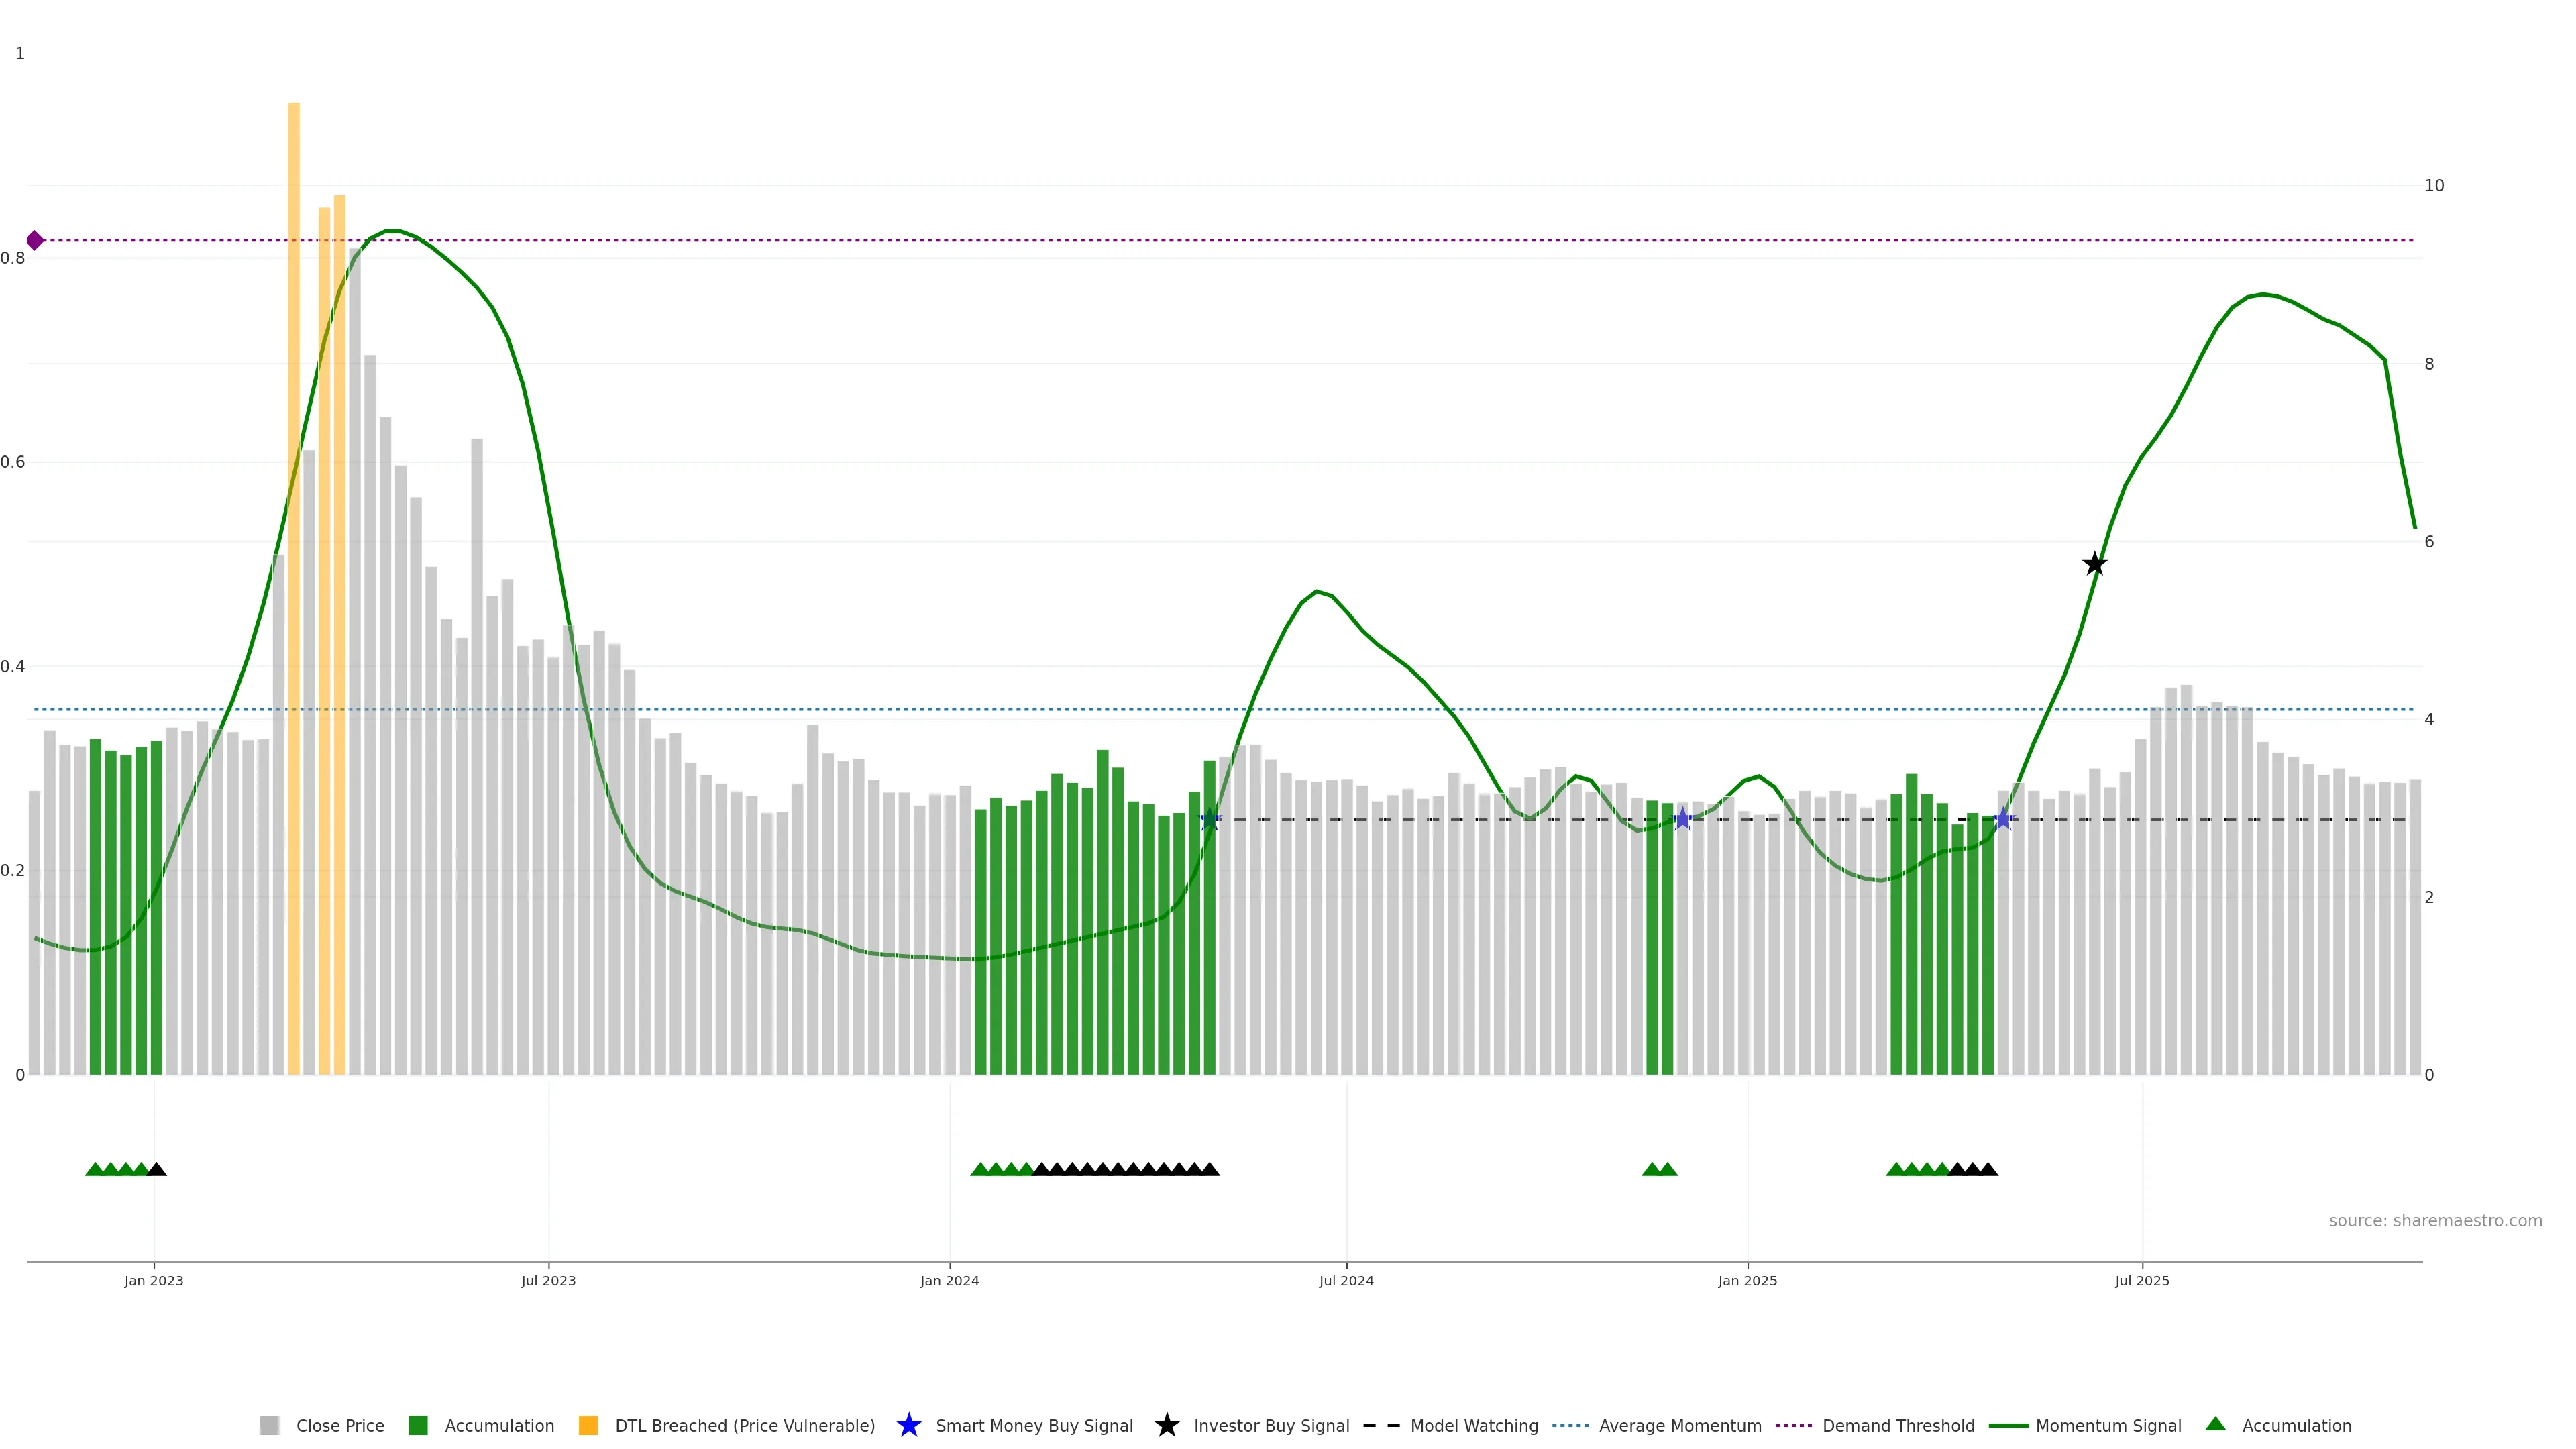Click the blue Smart Money star near May 2025
2576x1449 pixels.
pos(2003,820)
